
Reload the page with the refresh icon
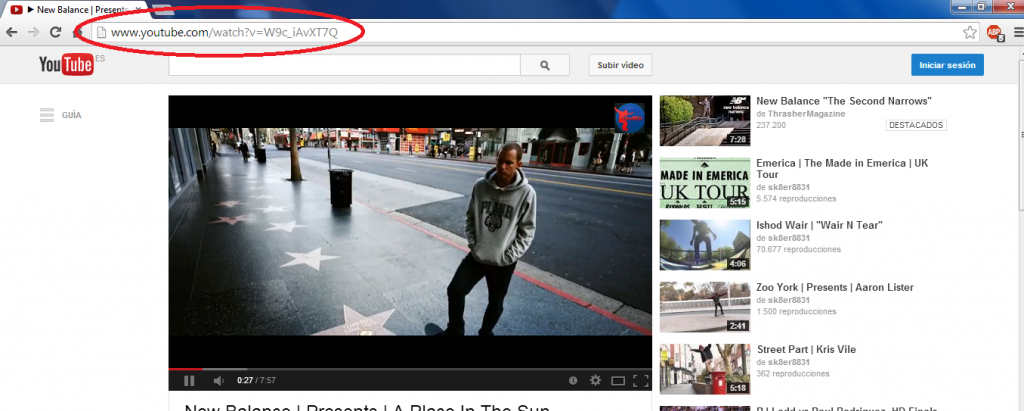point(56,32)
